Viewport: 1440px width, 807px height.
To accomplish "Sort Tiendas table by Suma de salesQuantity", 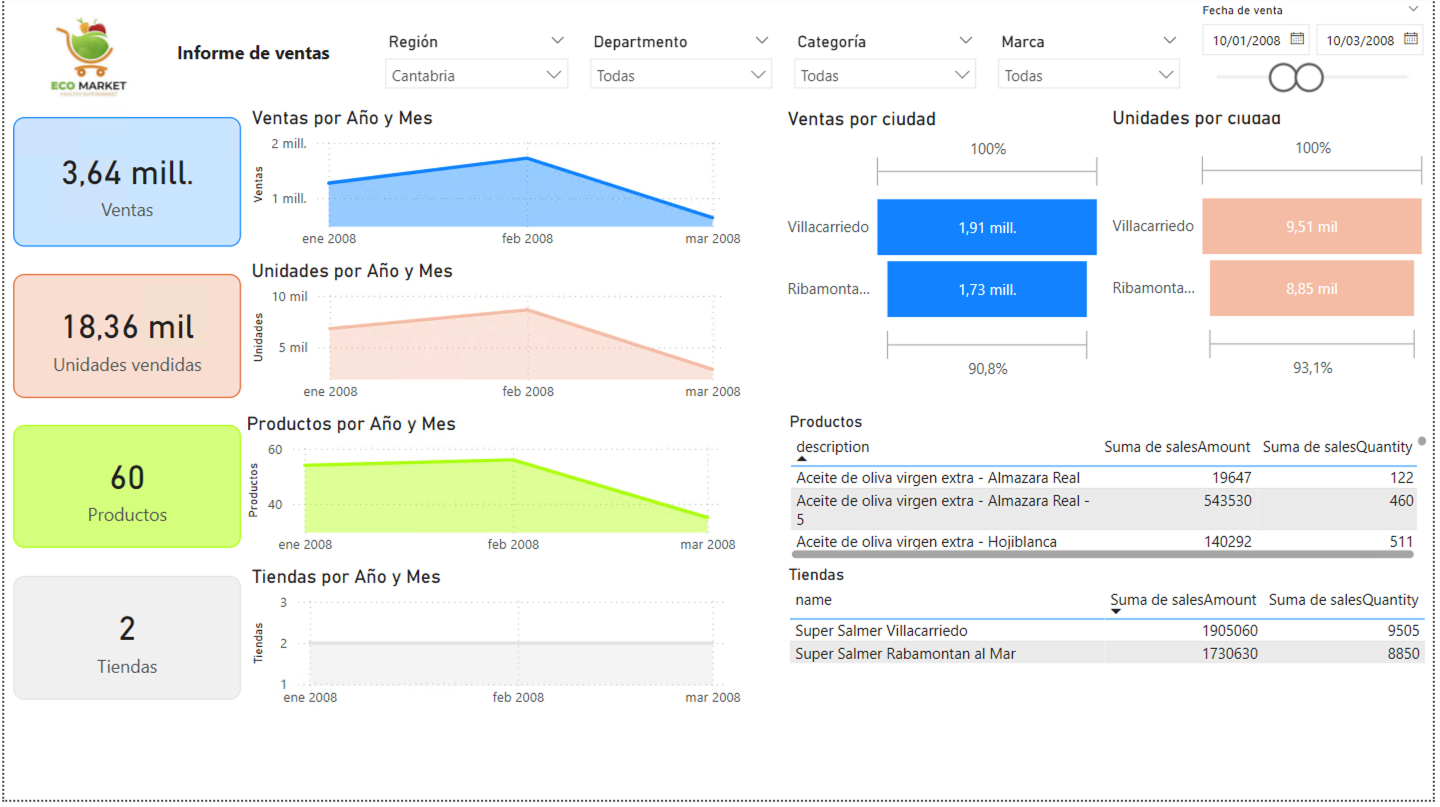I will [x=1343, y=600].
